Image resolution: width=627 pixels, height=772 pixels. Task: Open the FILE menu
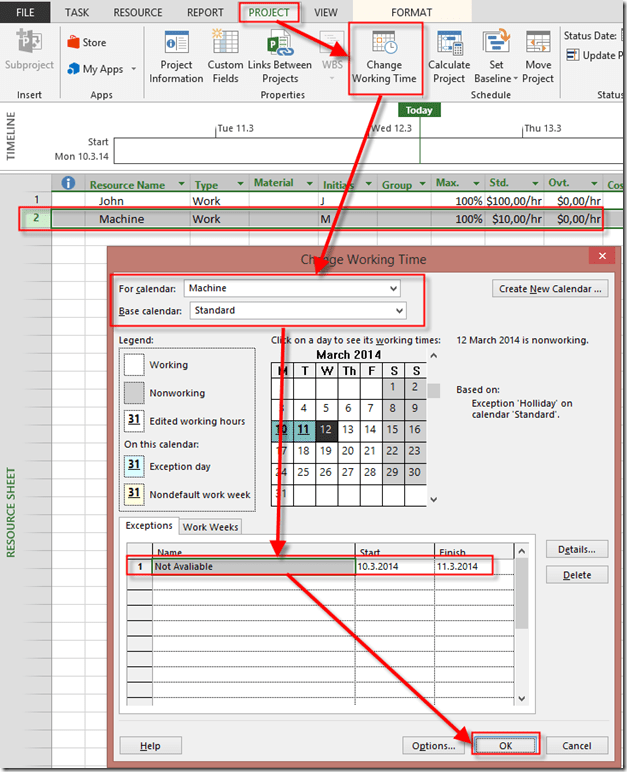tap(24, 13)
